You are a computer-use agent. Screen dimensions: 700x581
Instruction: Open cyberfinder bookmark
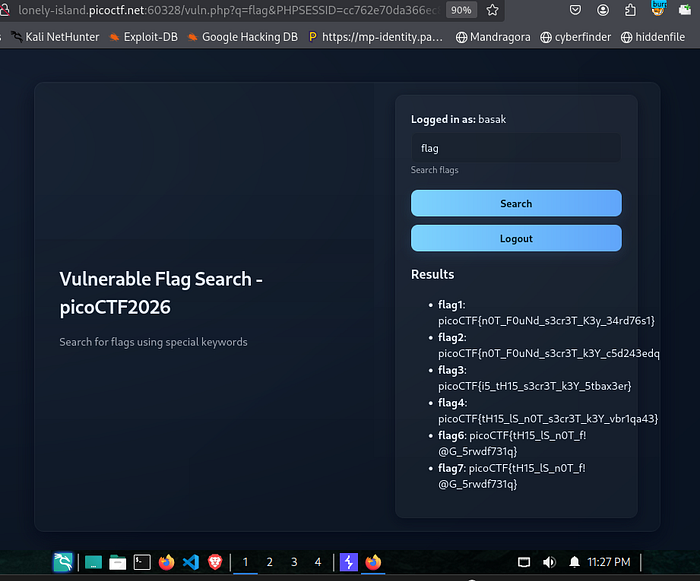(x=575, y=37)
